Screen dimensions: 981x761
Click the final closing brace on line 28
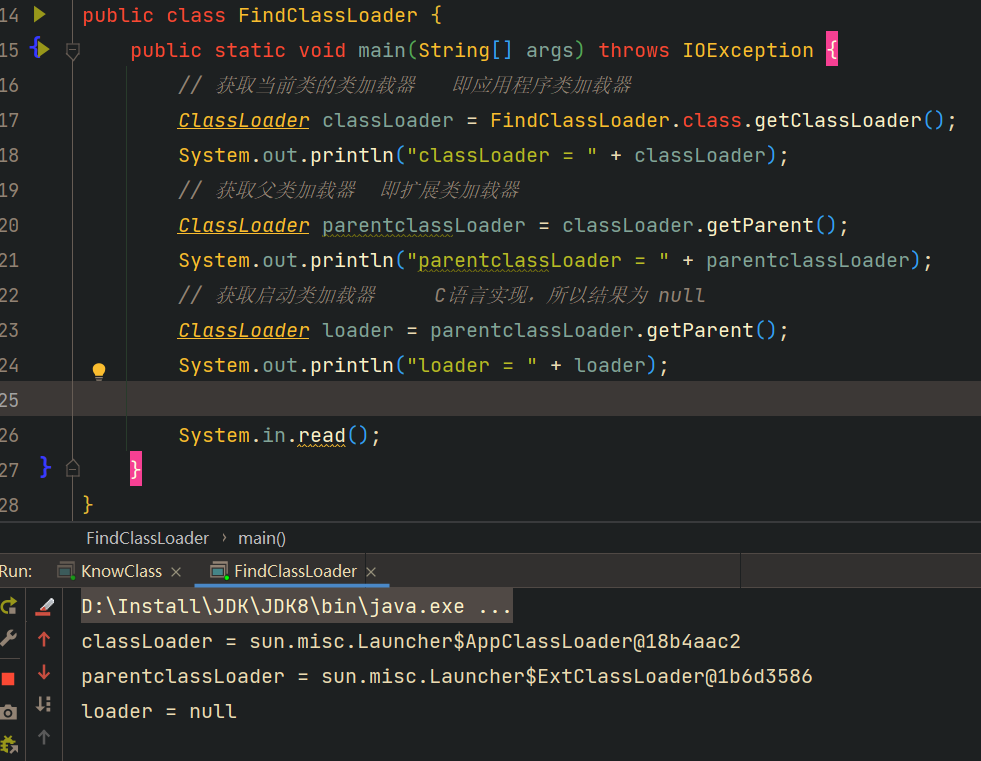(x=88, y=504)
